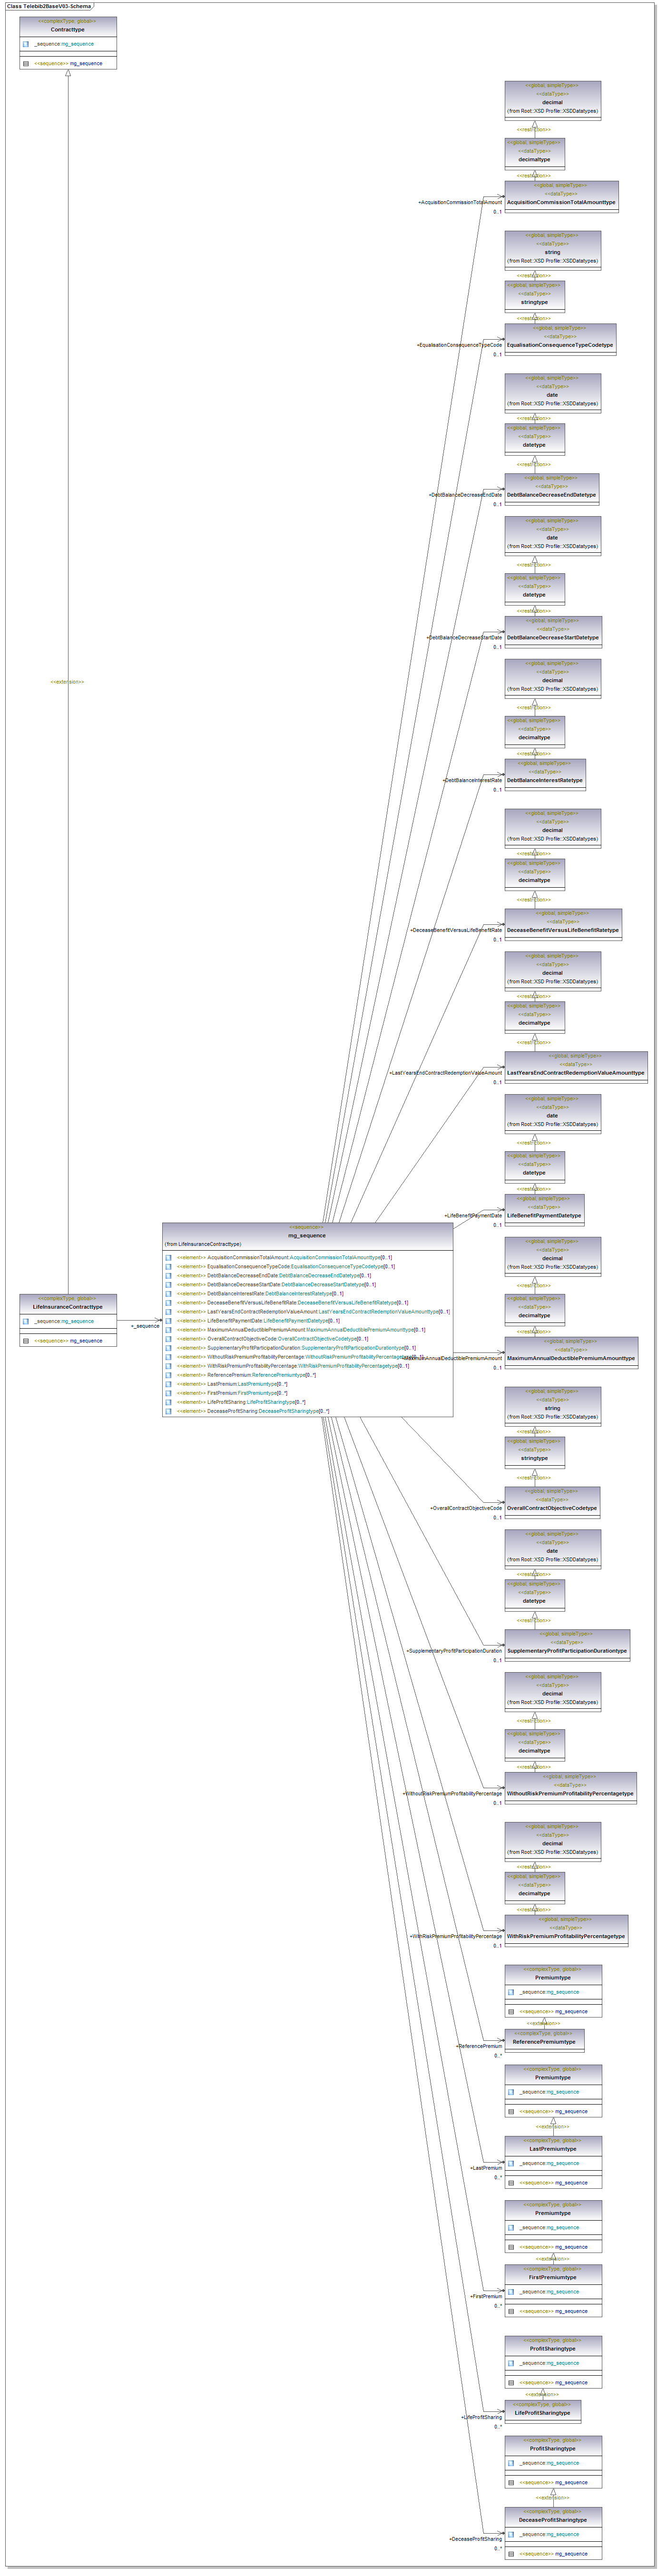The height and width of the screenshot is (2576, 667).
Task: Click the attribute icon in the Contracttype box
Action: pos(26,44)
